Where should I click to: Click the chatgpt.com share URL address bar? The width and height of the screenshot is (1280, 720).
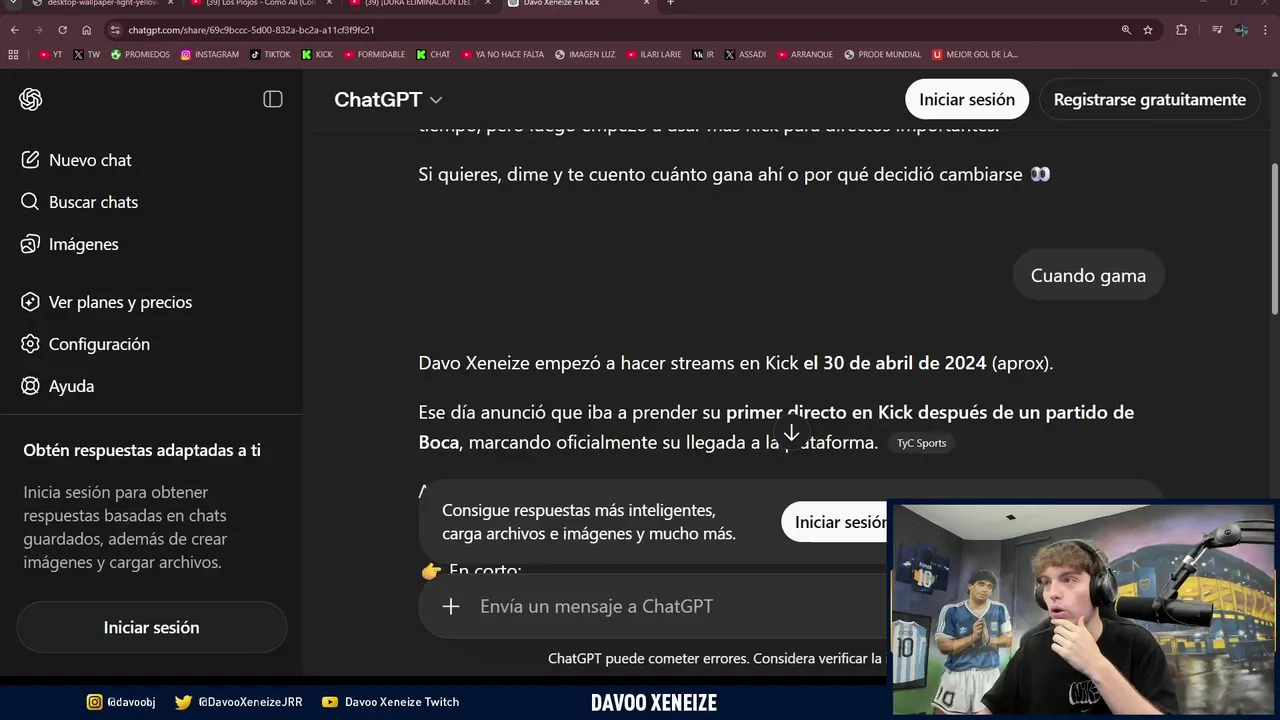251,30
